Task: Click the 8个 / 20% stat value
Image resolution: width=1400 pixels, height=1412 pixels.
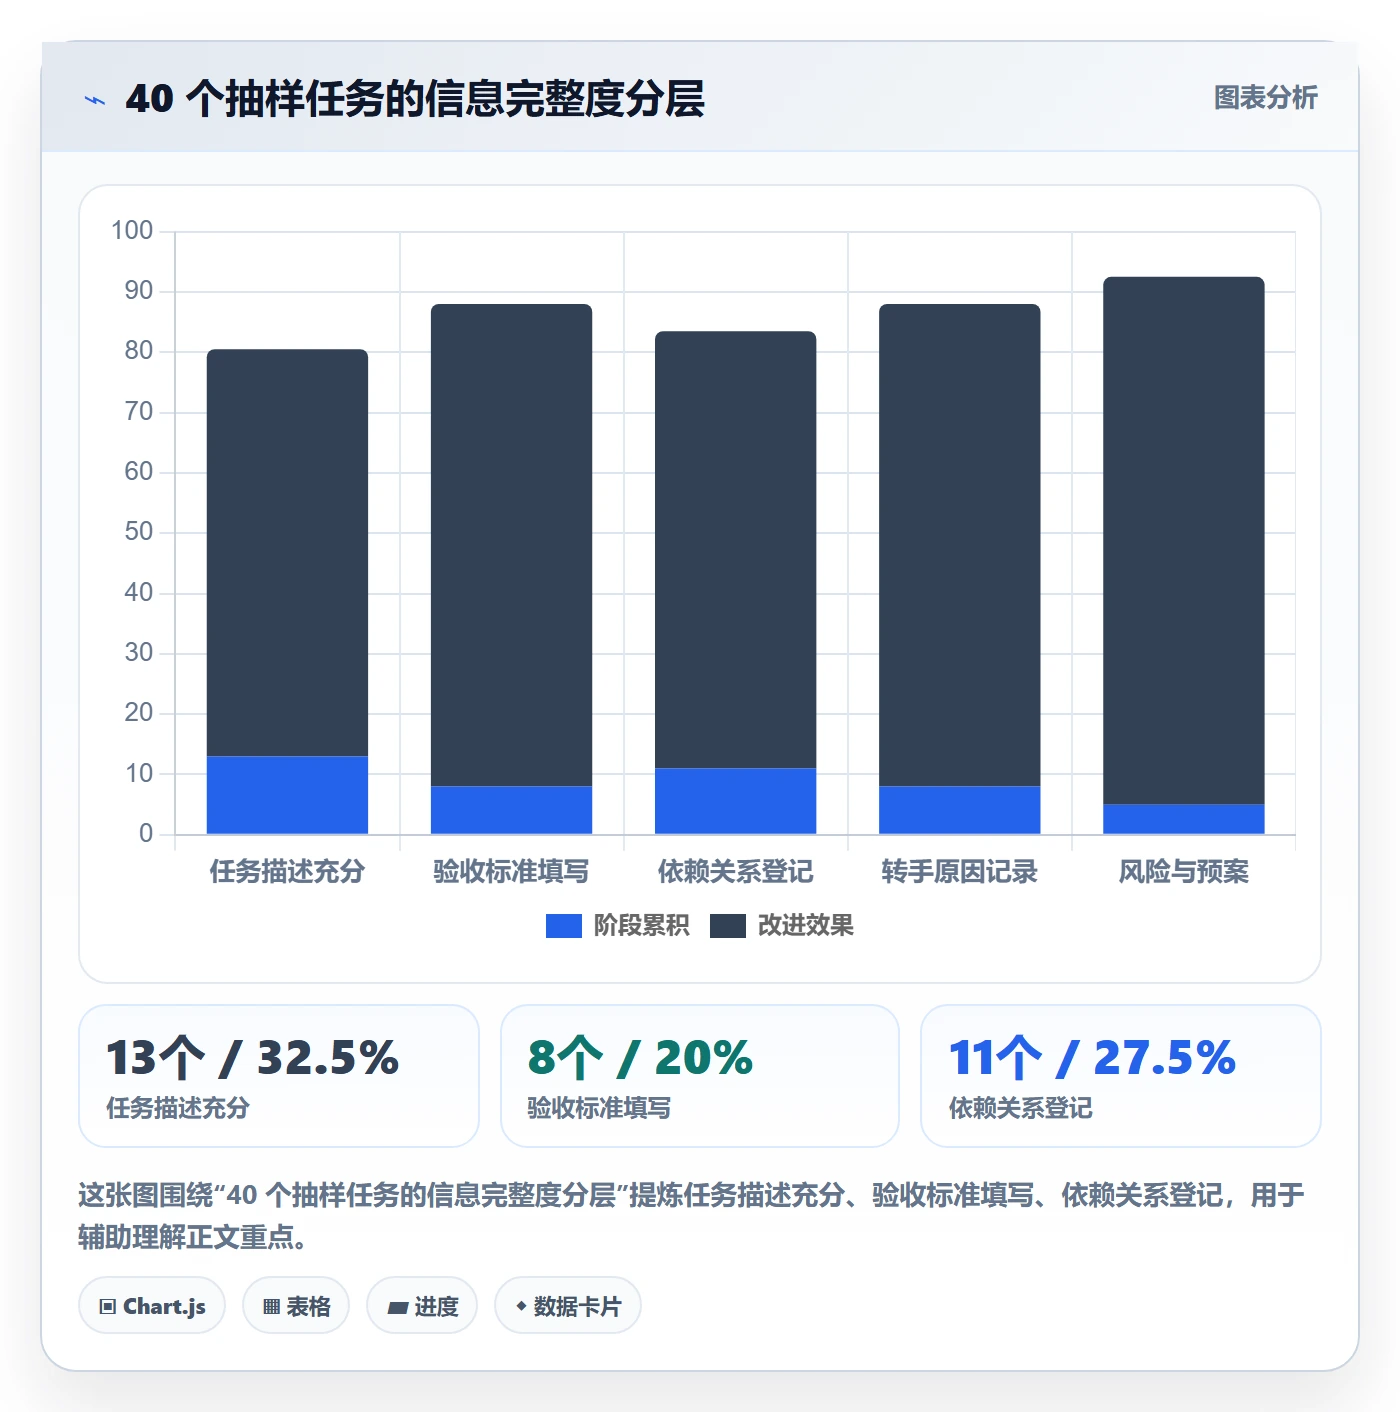Action: (640, 1058)
